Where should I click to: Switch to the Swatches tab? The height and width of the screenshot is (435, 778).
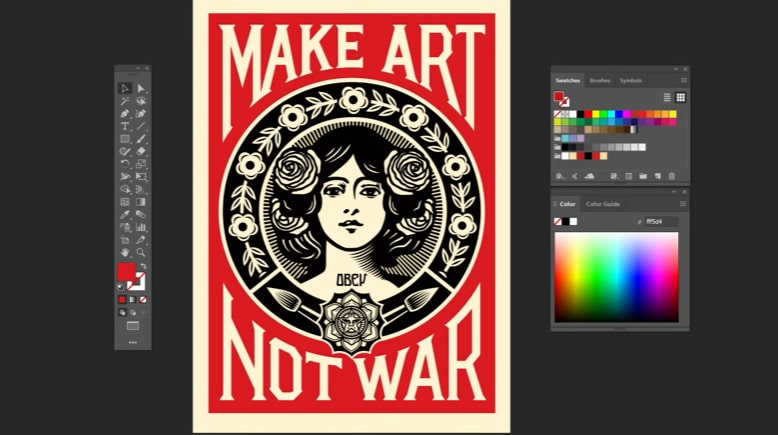(x=568, y=80)
